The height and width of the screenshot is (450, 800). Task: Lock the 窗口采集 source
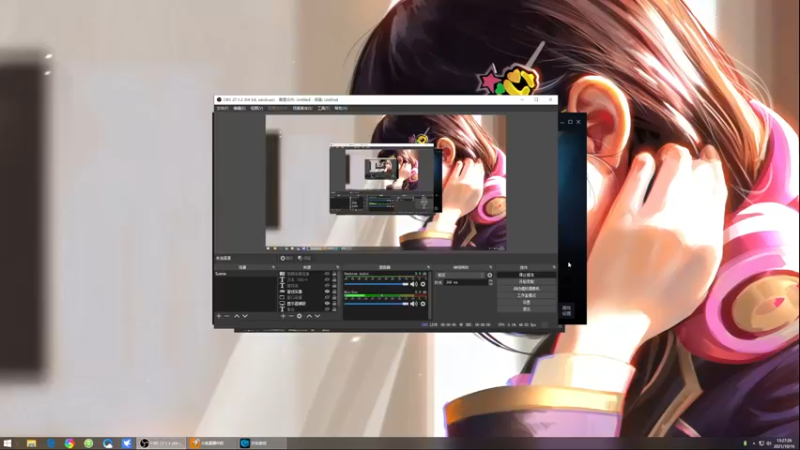[x=335, y=297]
